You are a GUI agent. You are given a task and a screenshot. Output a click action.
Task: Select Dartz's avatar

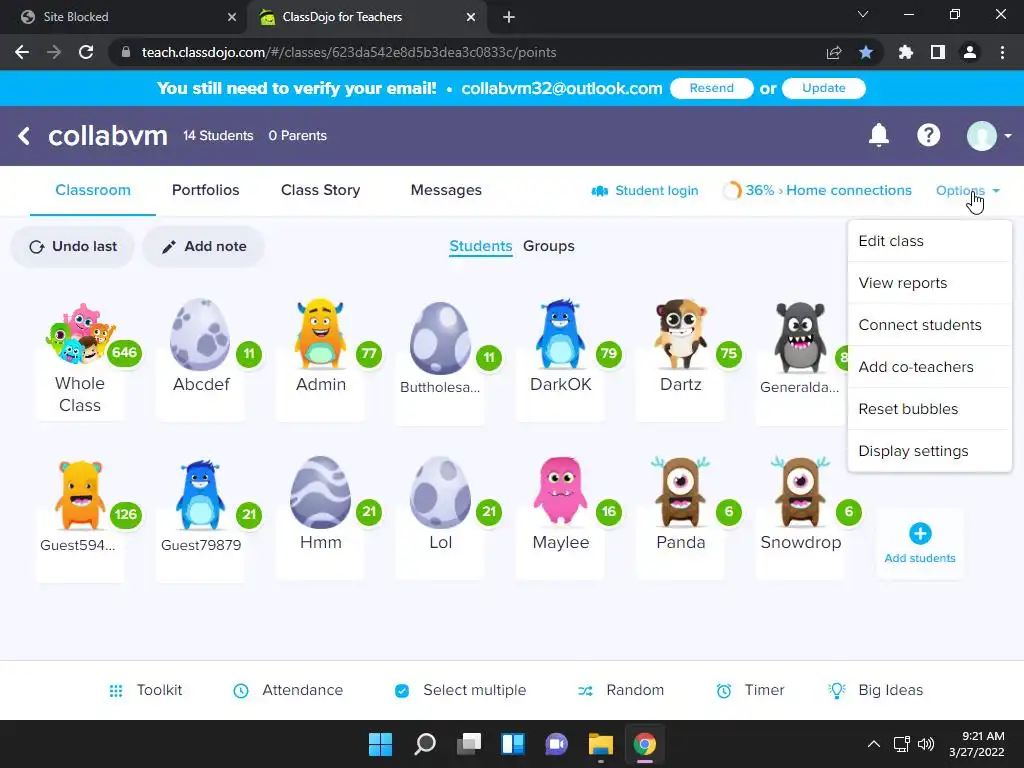680,334
